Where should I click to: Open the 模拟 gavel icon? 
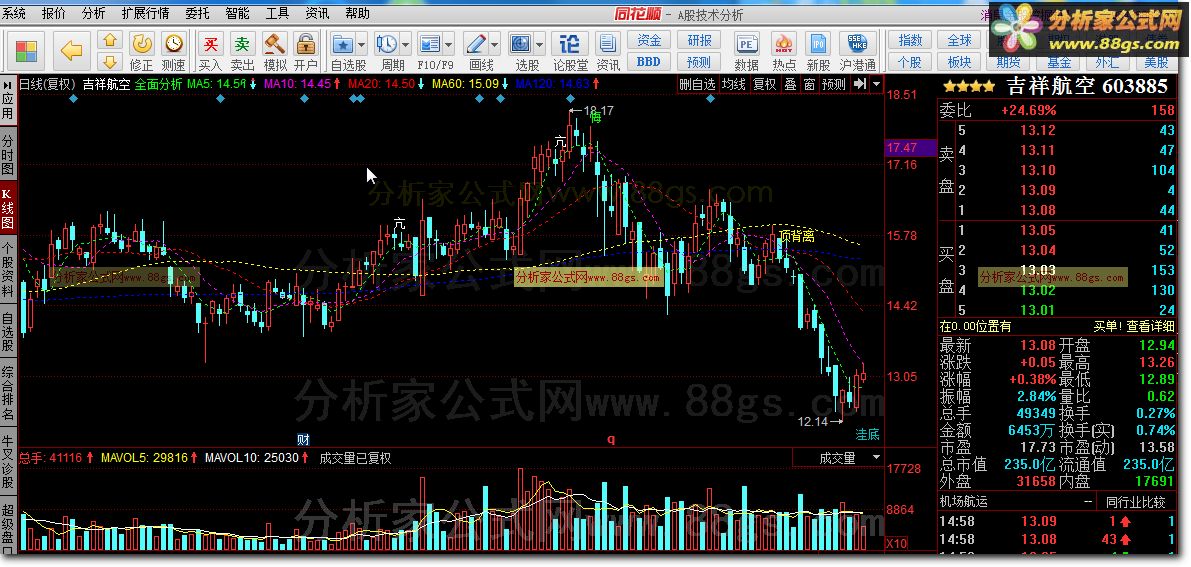click(275, 43)
